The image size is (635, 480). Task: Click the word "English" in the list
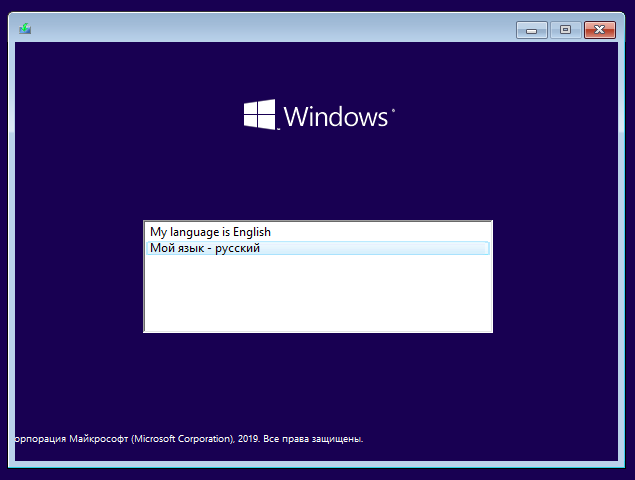(252, 232)
